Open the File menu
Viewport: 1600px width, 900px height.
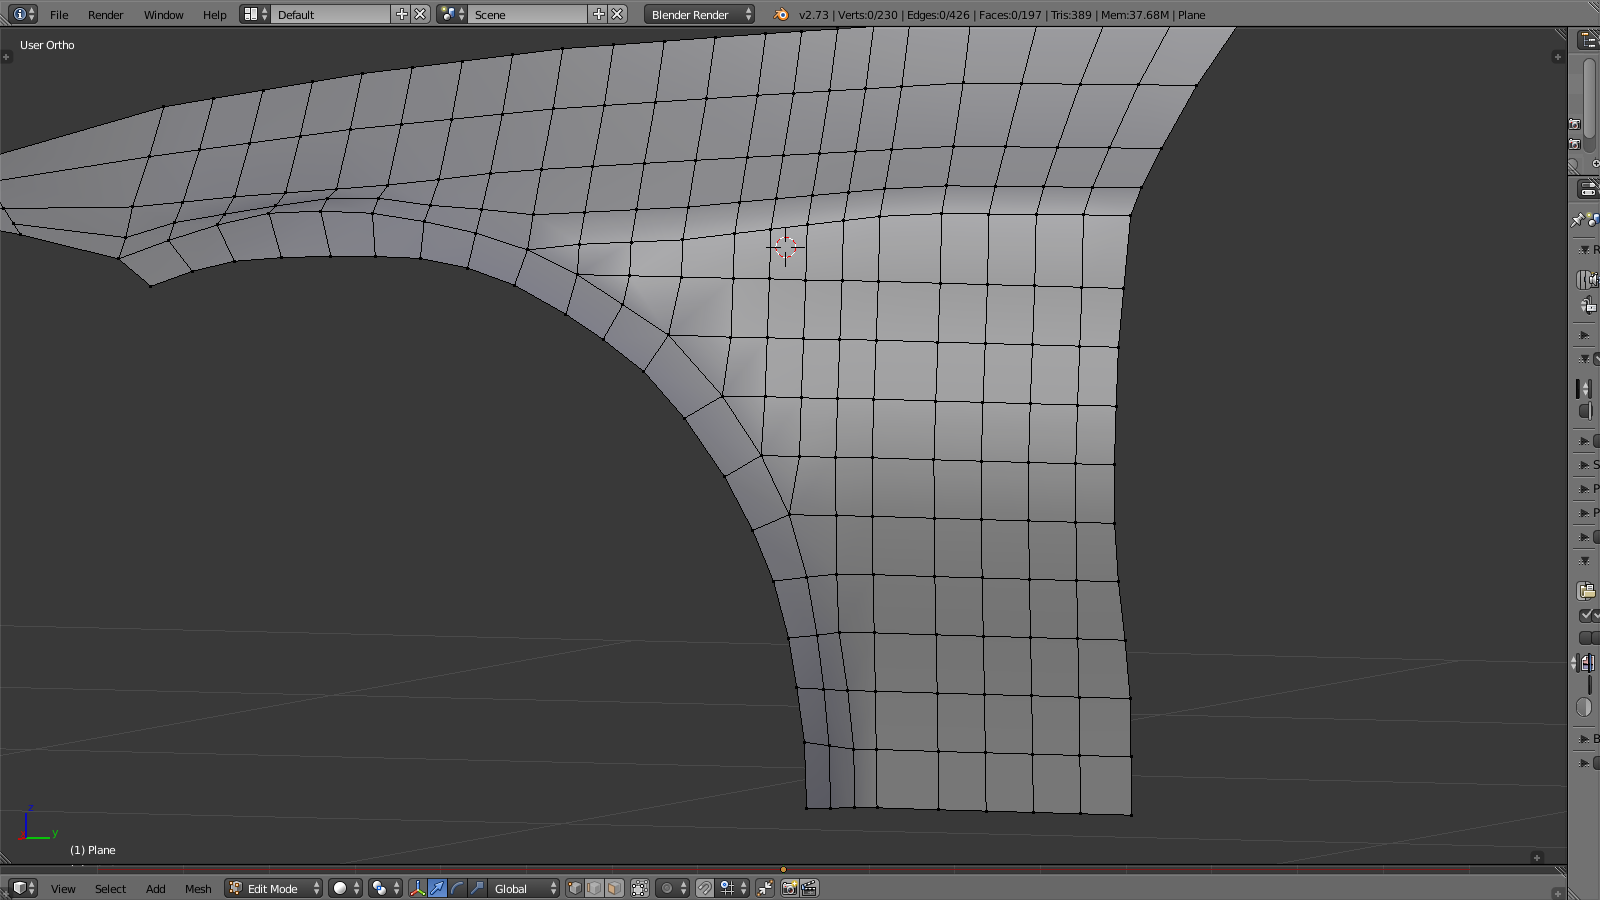(59, 15)
